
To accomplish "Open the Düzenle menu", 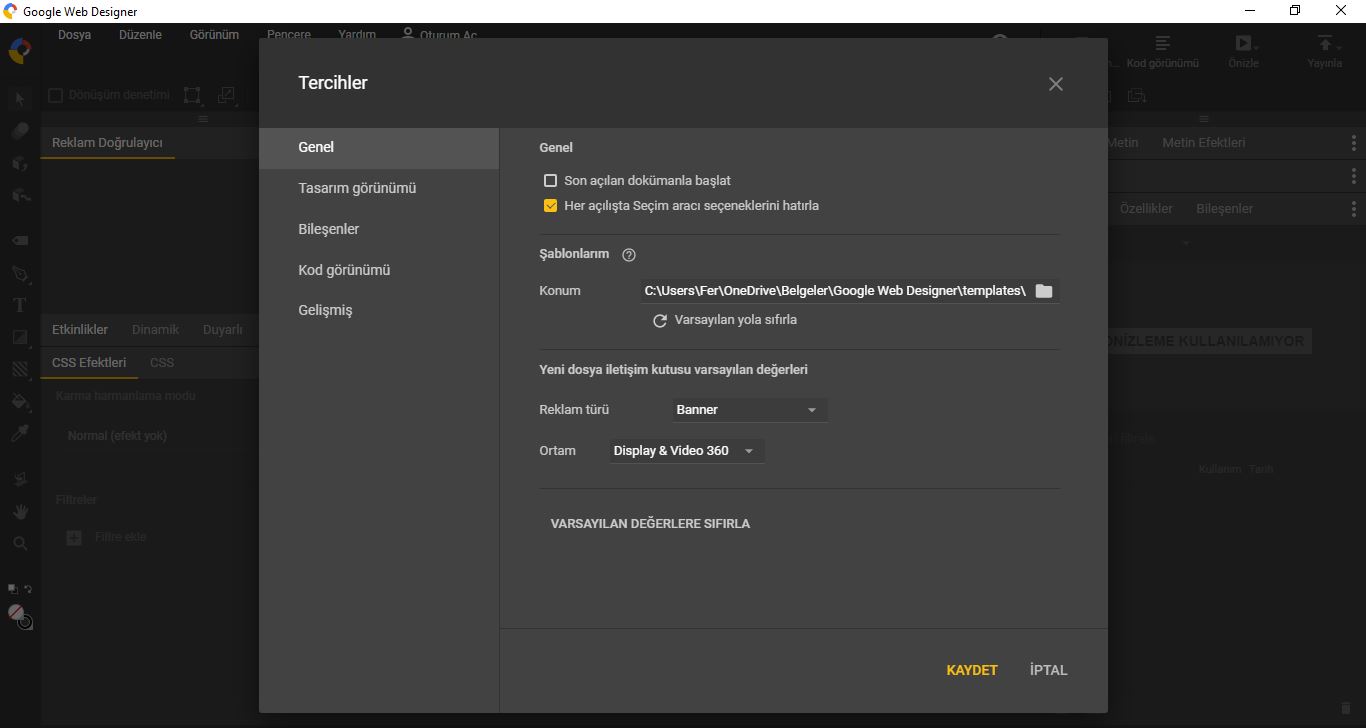I will 140,35.
